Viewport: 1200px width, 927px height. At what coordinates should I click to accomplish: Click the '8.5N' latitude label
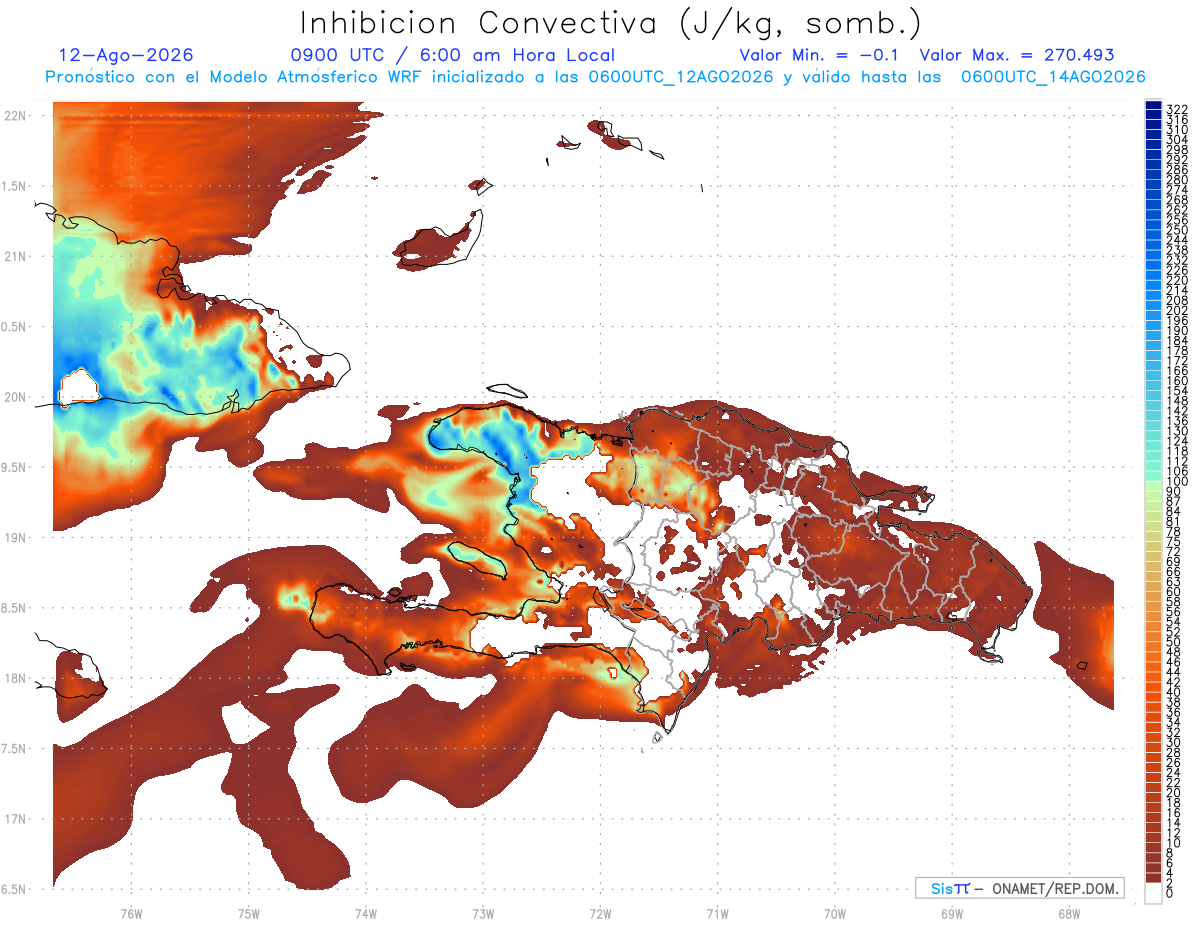[x=15, y=608]
